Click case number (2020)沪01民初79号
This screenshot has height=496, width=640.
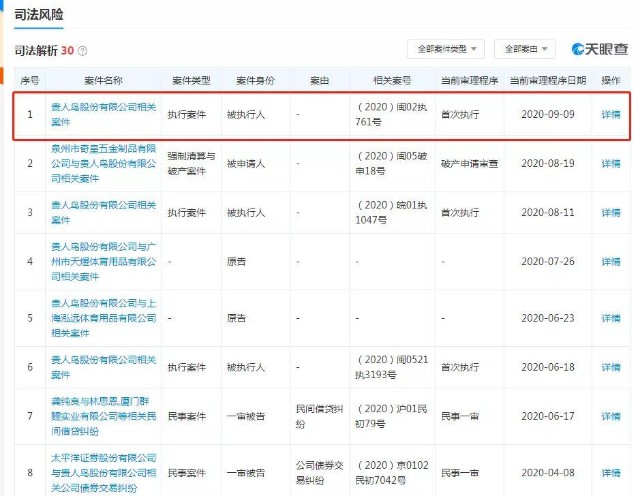pos(391,416)
